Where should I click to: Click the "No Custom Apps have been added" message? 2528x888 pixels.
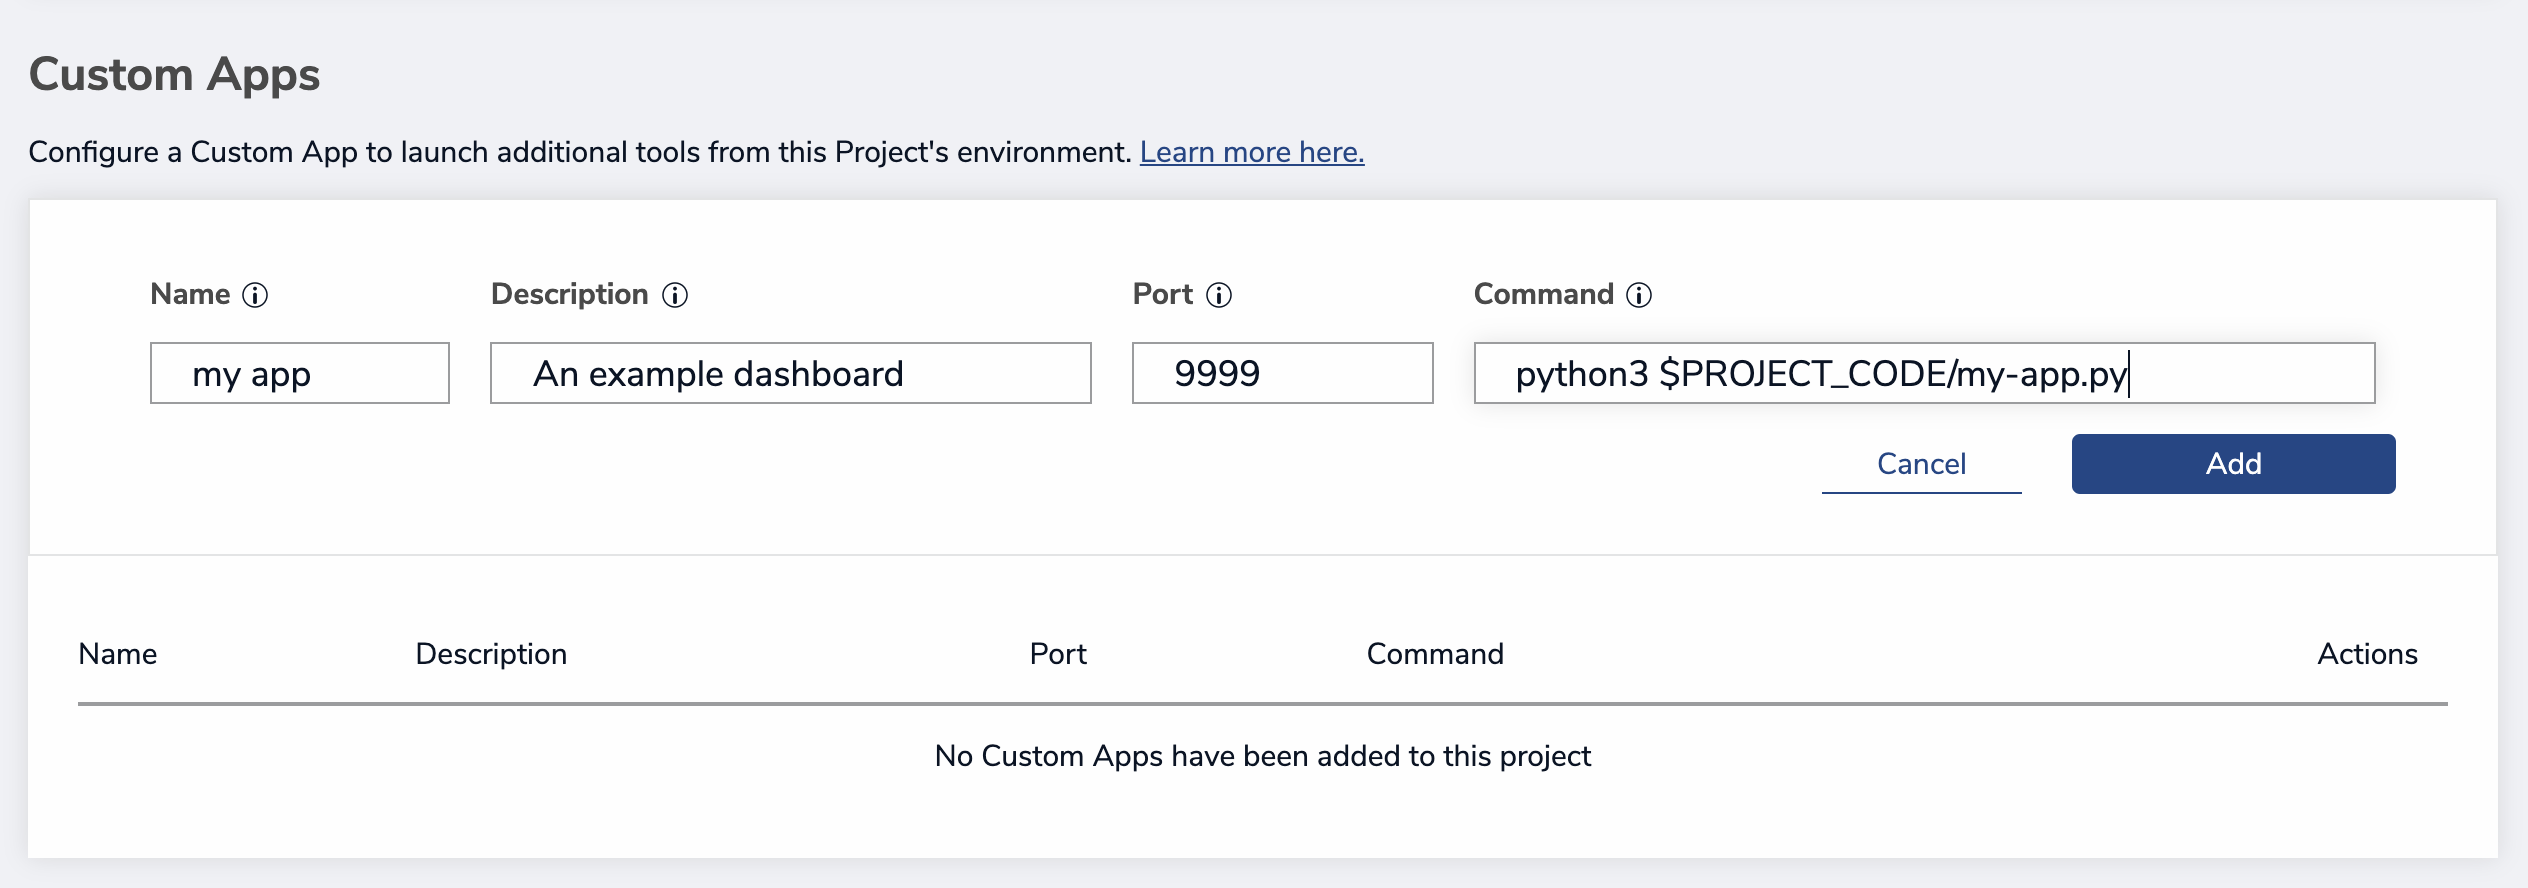tap(1262, 756)
